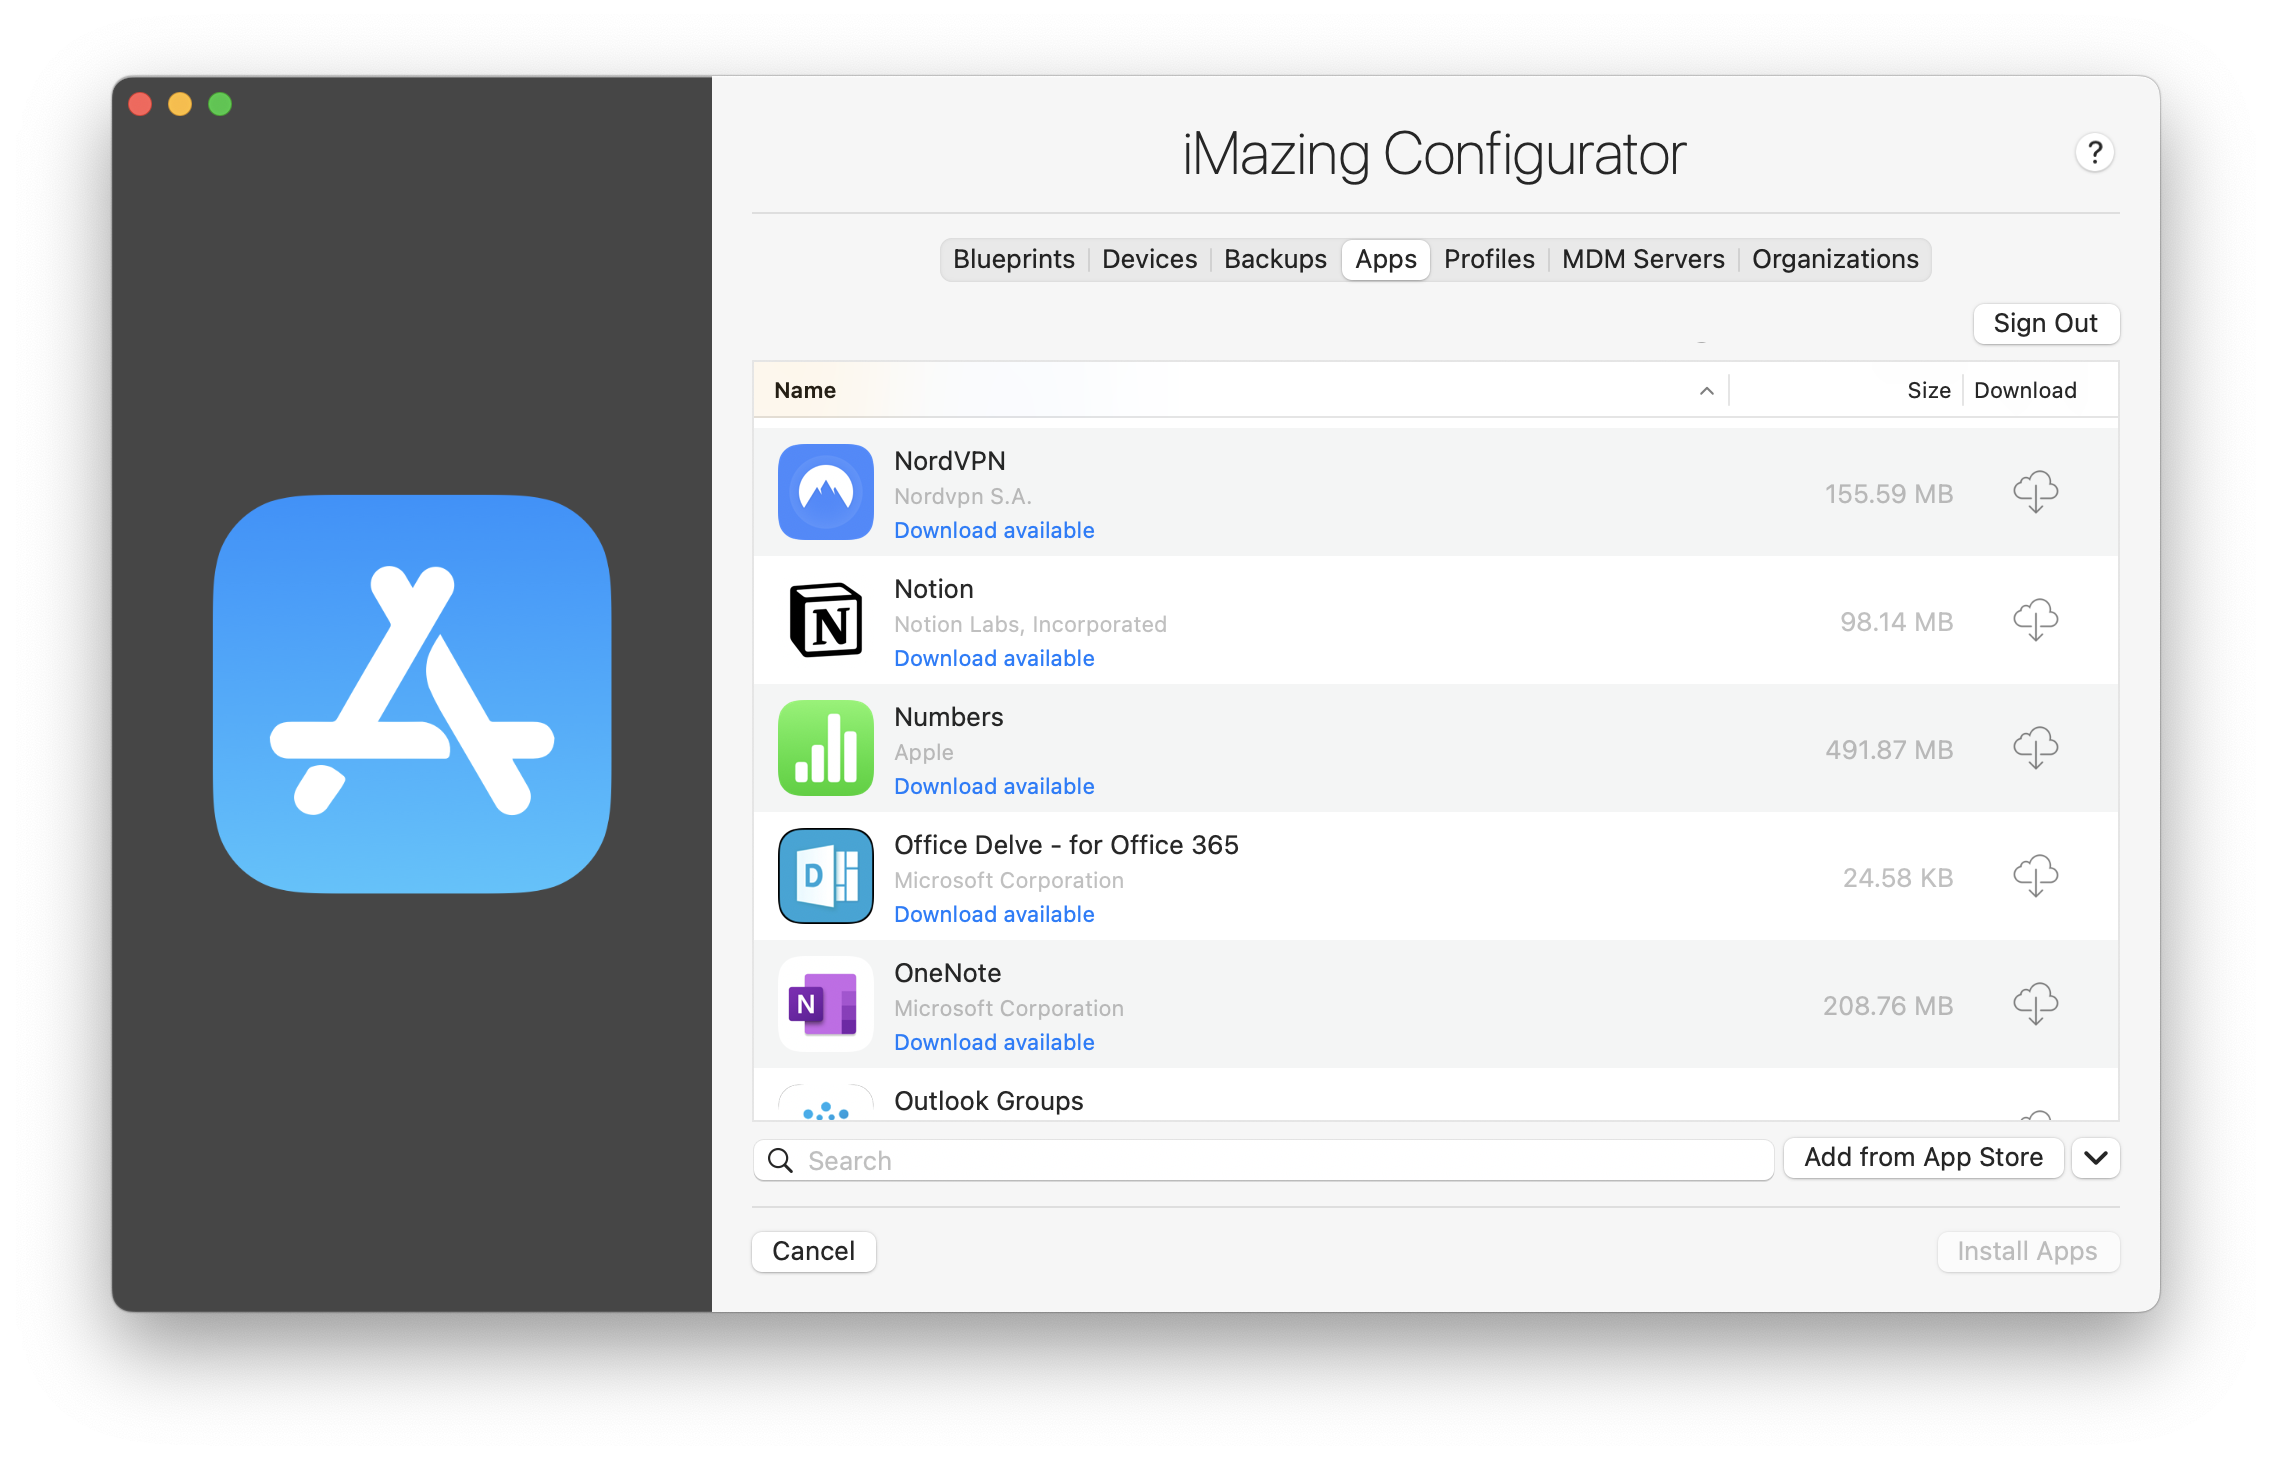Select the Notion app name
The image size is (2272, 1460).
(x=934, y=589)
